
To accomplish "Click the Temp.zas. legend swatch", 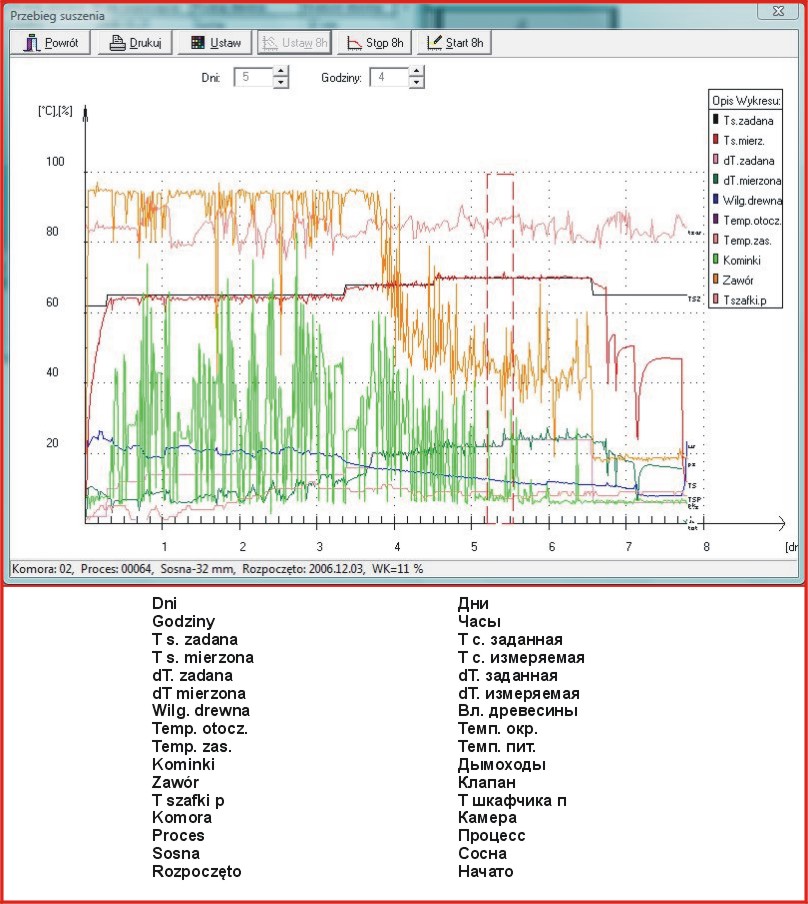I will [x=716, y=239].
